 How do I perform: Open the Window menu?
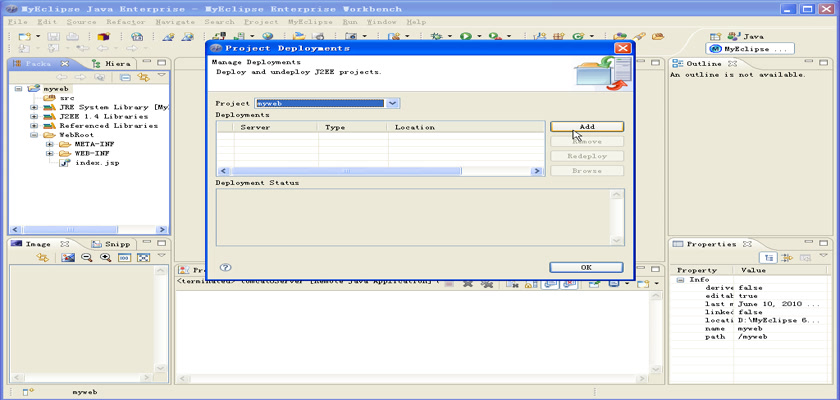381,22
